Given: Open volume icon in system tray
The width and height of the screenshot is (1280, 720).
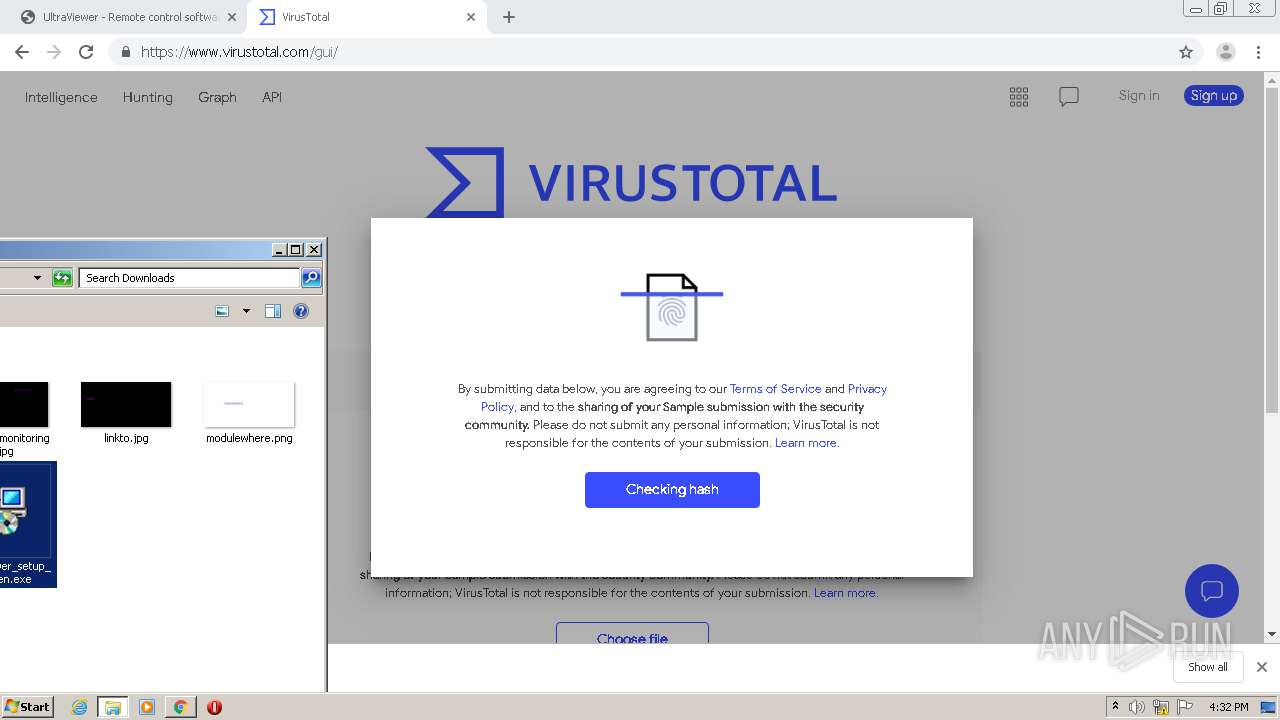Looking at the screenshot, I should (x=1137, y=707).
